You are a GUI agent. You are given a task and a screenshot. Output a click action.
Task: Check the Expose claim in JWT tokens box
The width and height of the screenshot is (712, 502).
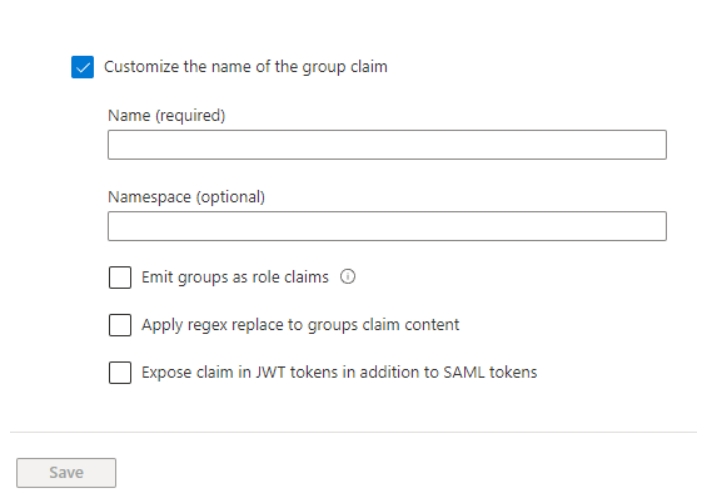click(119, 372)
